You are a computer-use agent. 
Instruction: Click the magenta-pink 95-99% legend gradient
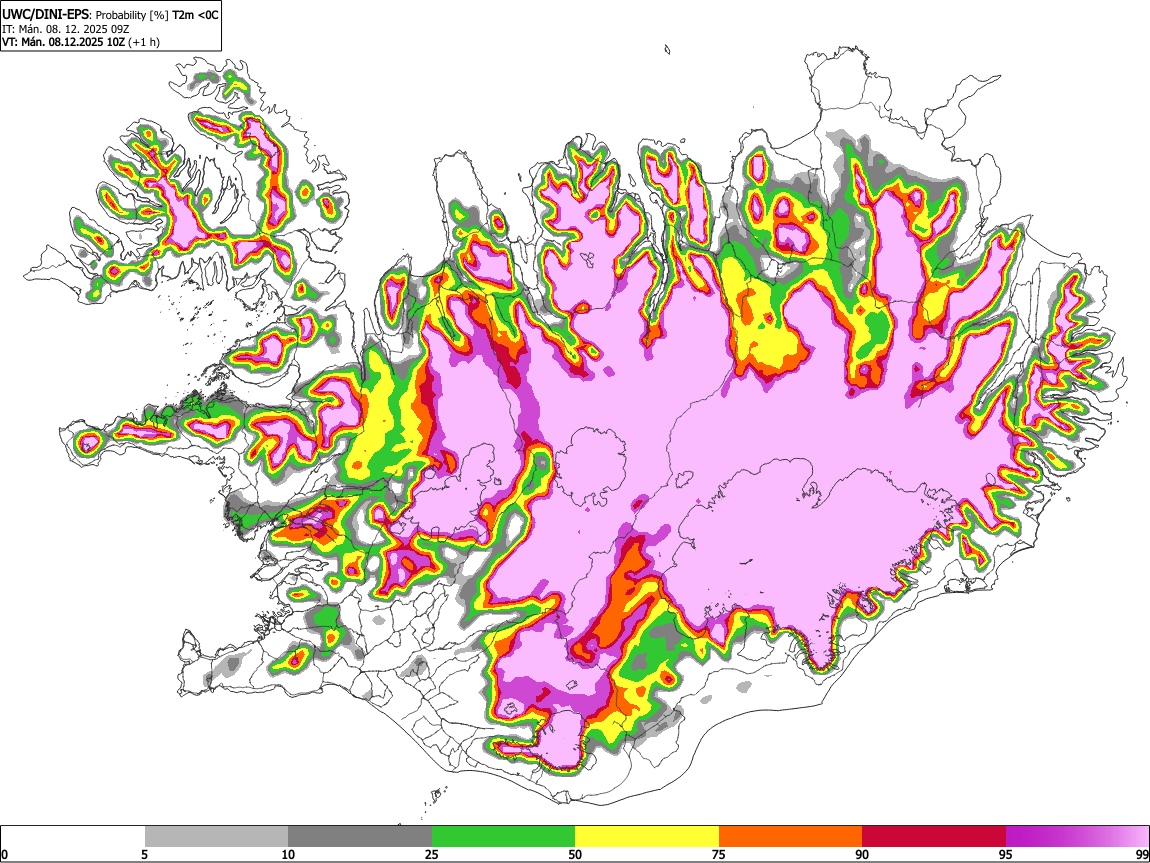pyautogui.click(x=1077, y=836)
